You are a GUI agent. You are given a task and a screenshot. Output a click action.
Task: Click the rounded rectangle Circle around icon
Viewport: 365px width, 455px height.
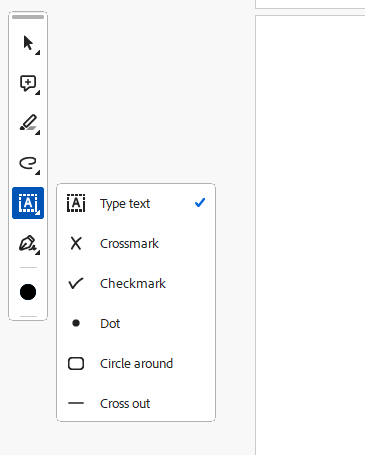76,363
